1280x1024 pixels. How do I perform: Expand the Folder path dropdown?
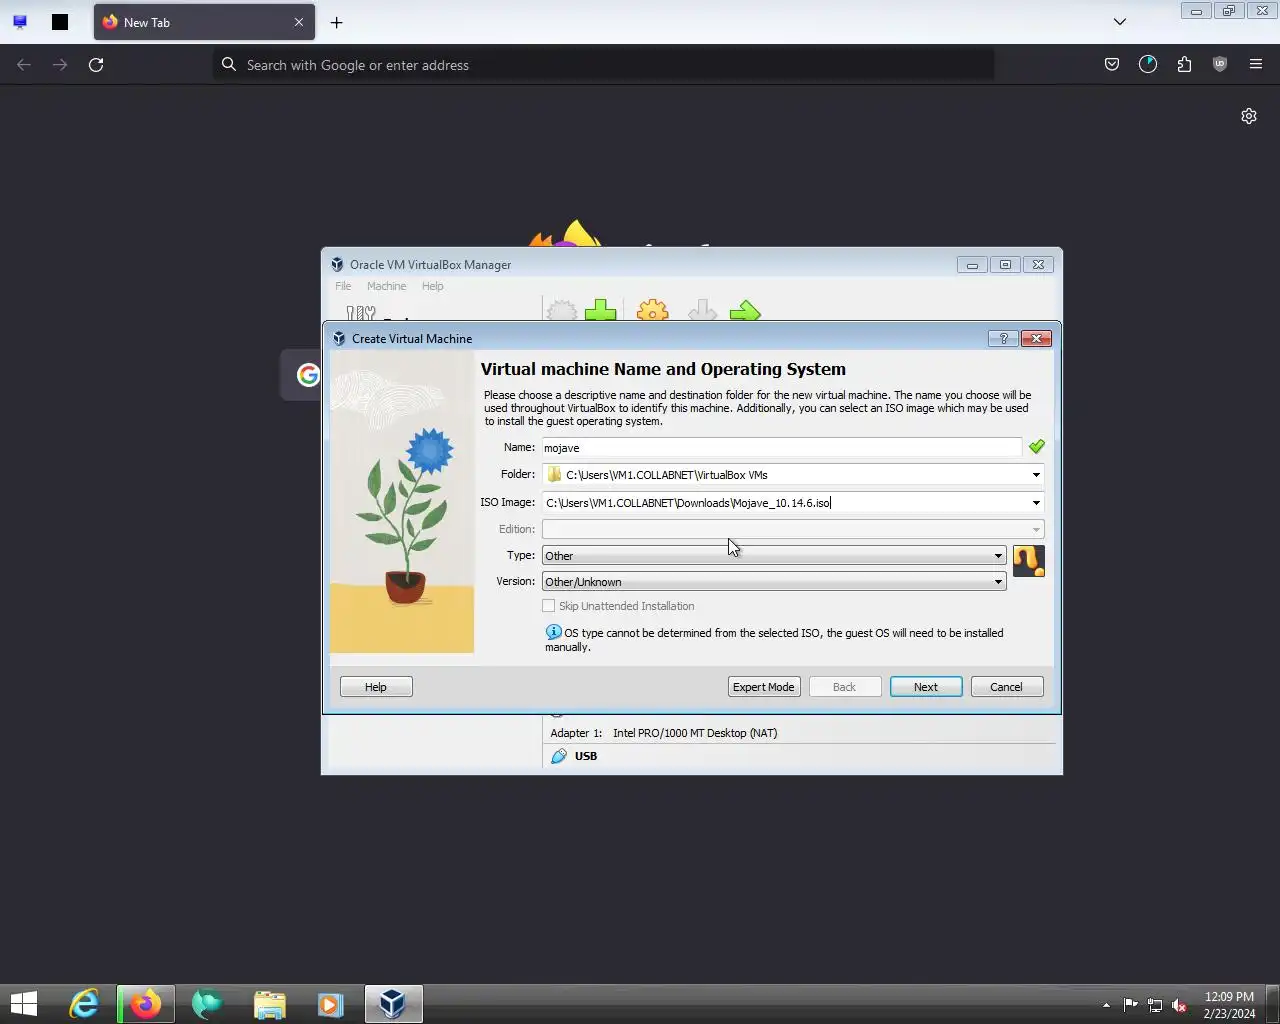[x=1036, y=475]
